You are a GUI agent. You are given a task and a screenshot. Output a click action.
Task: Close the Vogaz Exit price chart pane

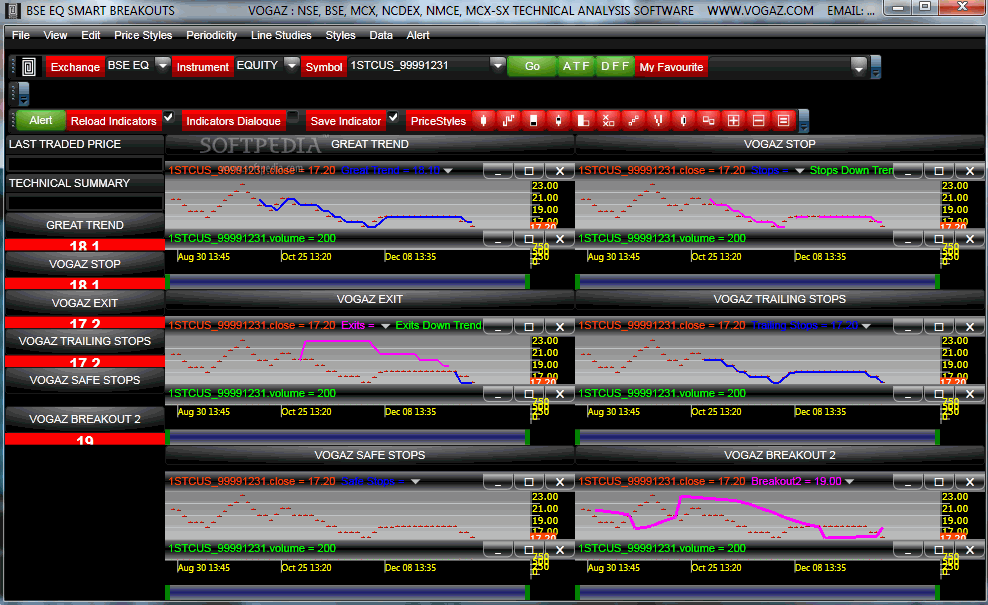pos(560,326)
